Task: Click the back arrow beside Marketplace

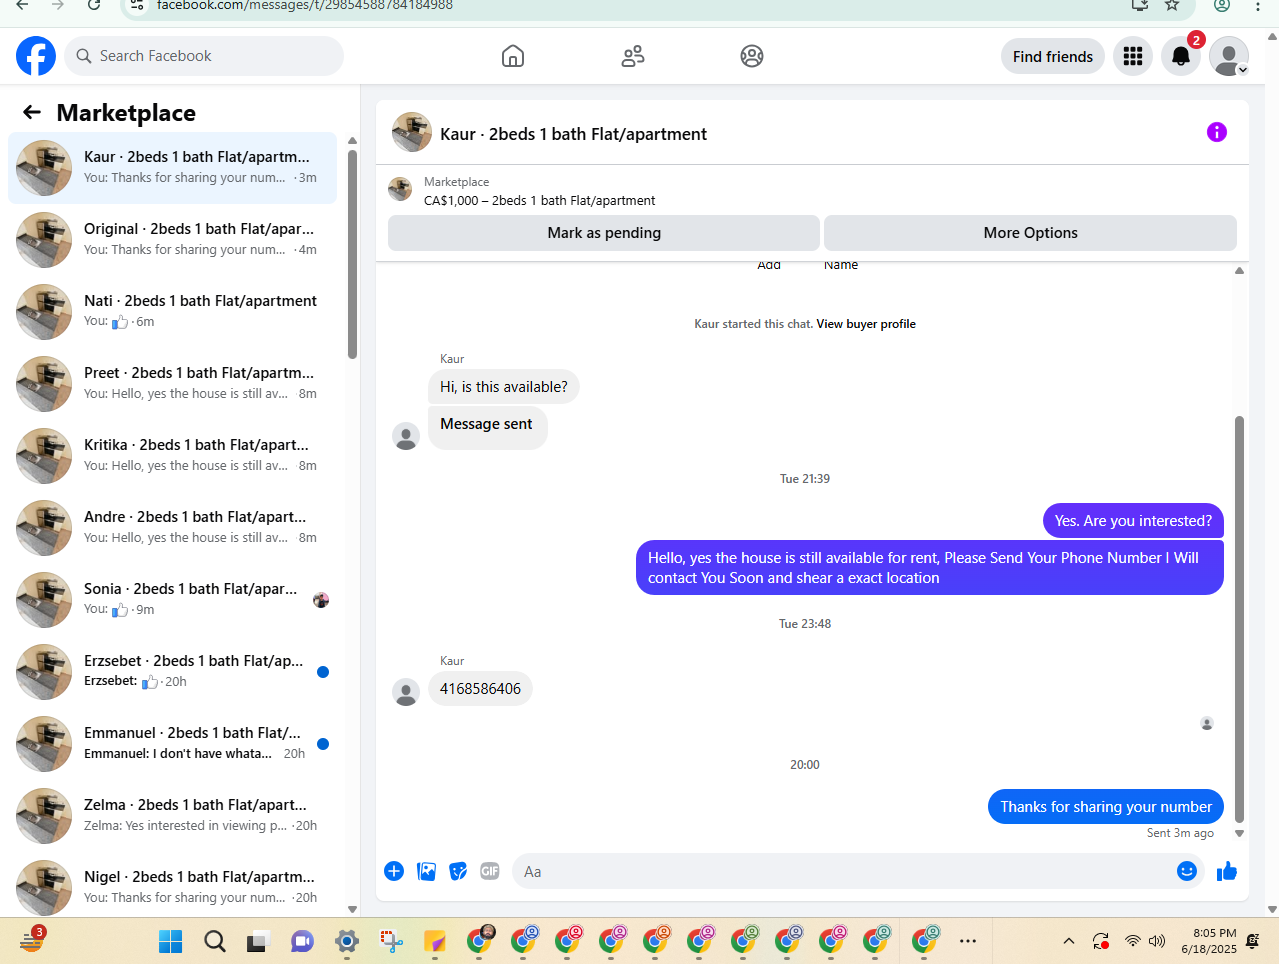Action: (32, 112)
